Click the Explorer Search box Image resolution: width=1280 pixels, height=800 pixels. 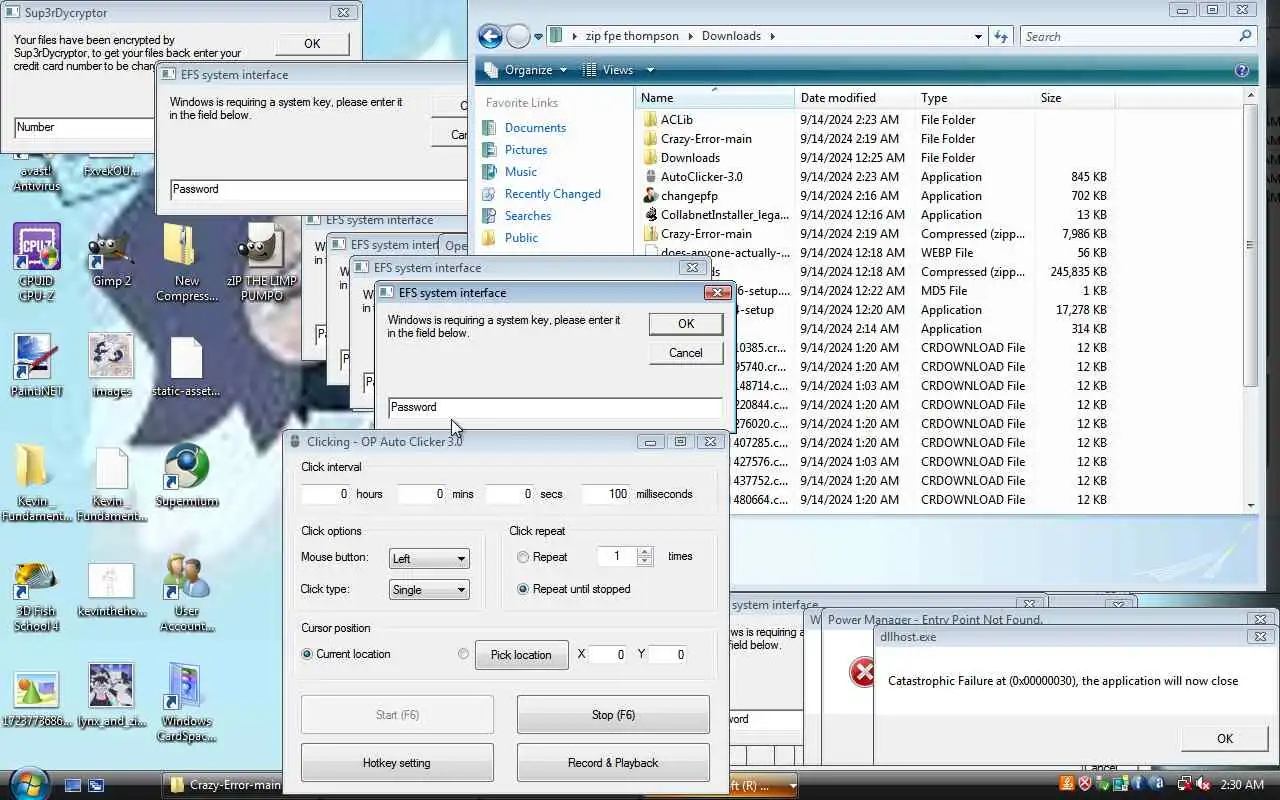coord(1138,36)
